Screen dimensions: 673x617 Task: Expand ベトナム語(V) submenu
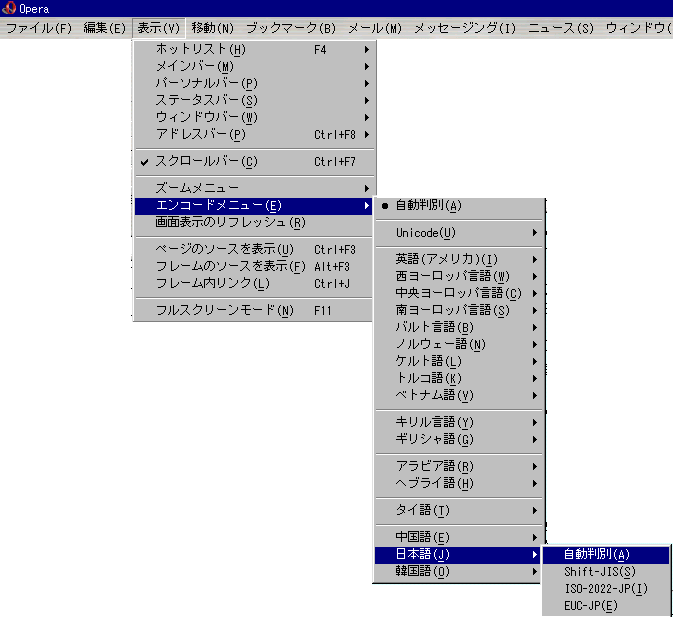458,395
